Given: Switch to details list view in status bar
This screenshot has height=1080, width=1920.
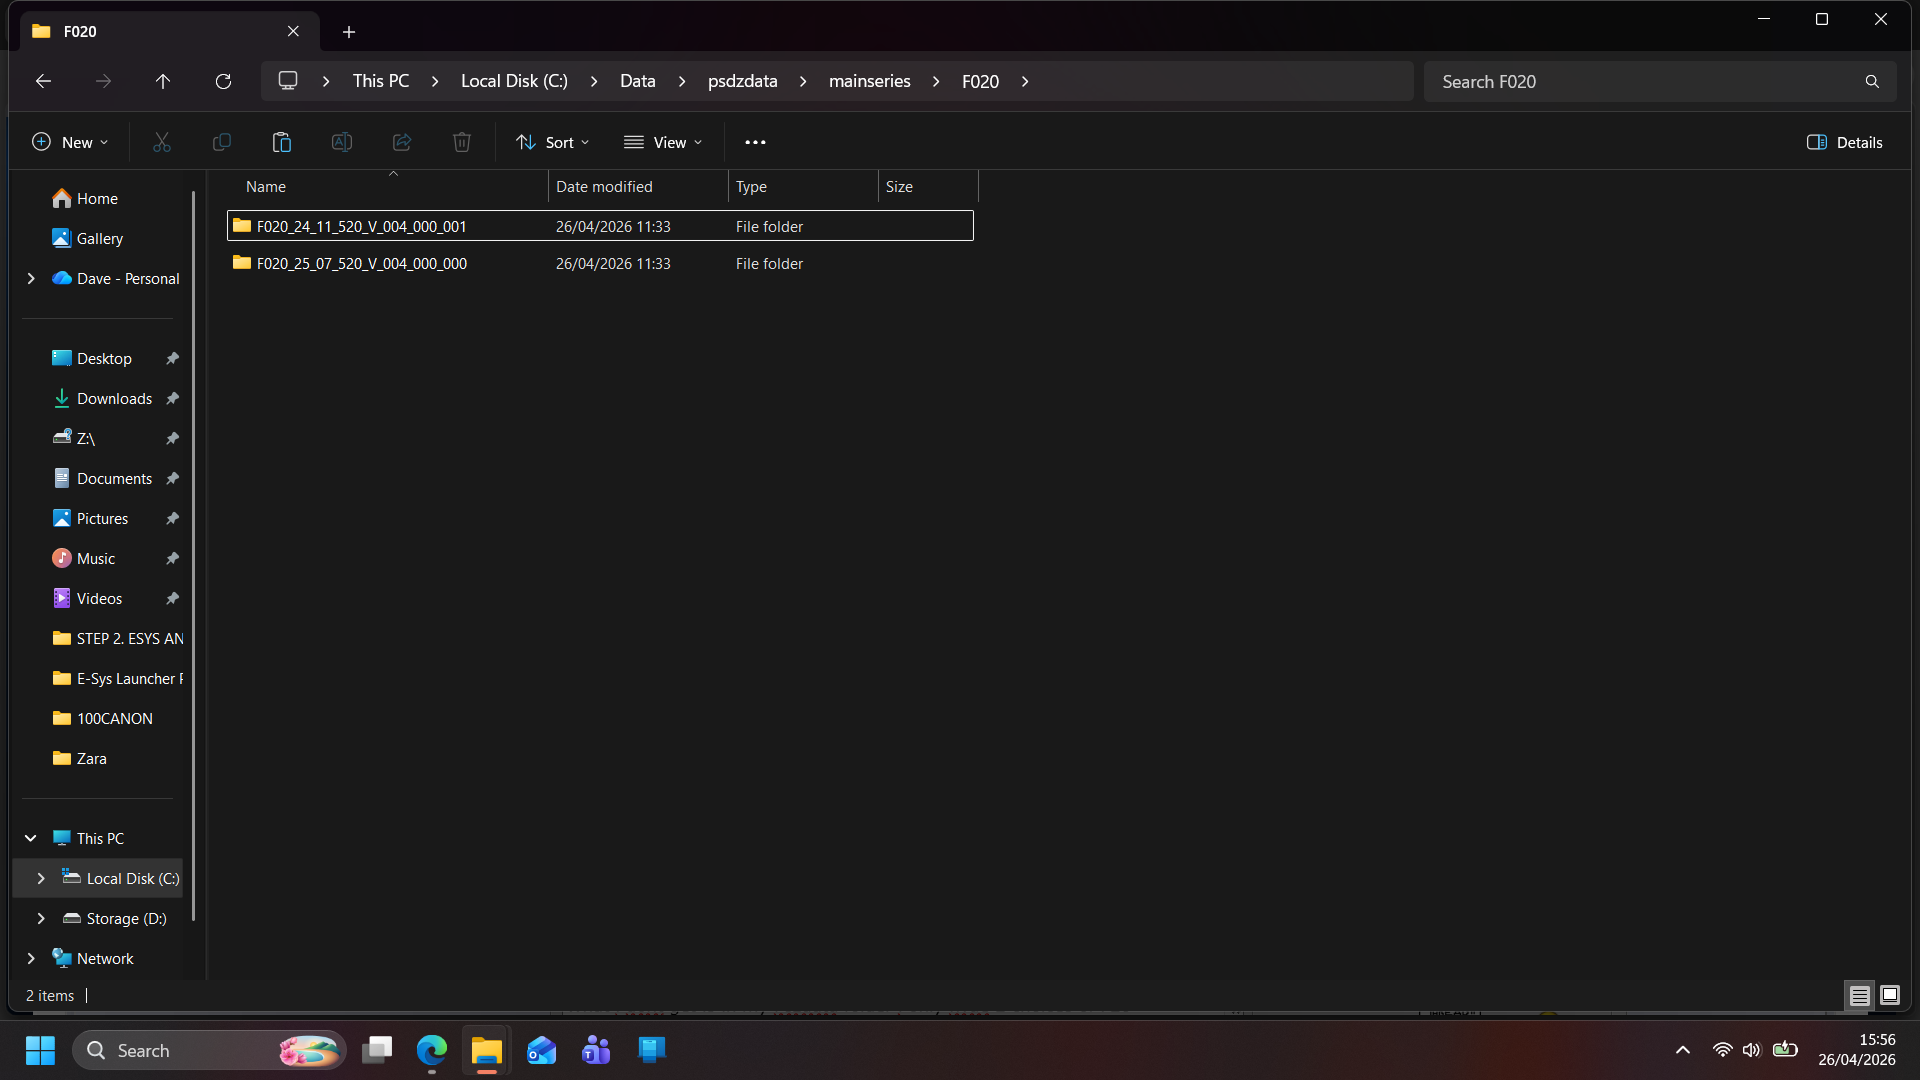Looking at the screenshot, I should [x=1859, y=995].
